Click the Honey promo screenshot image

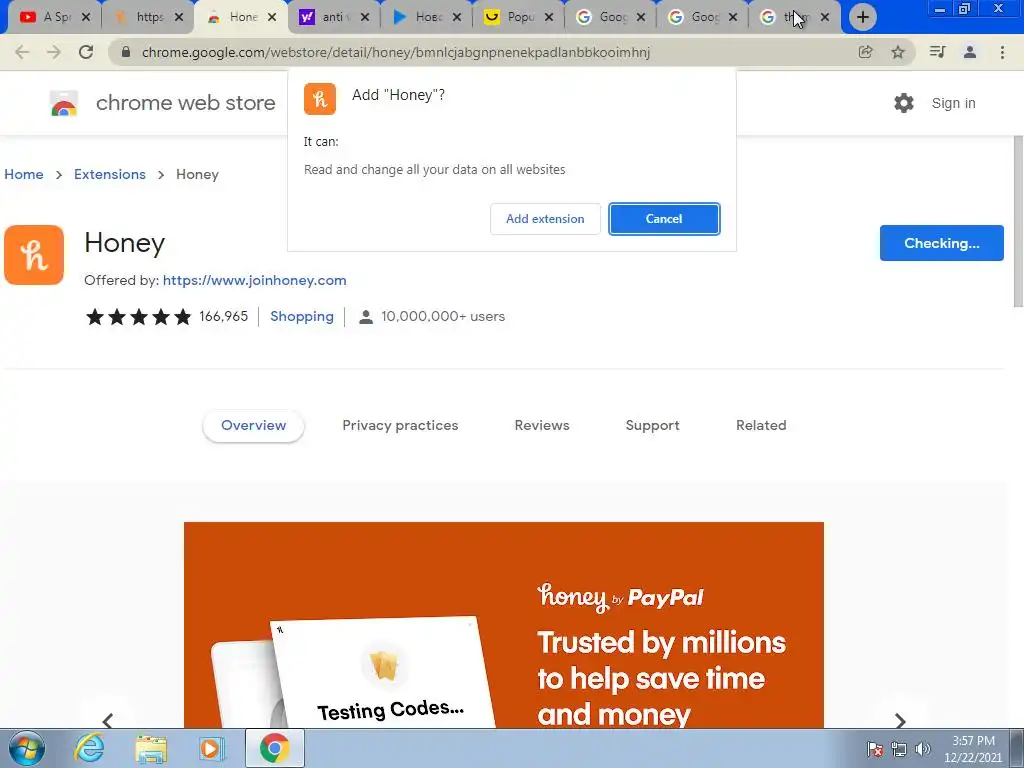(504, 625)
